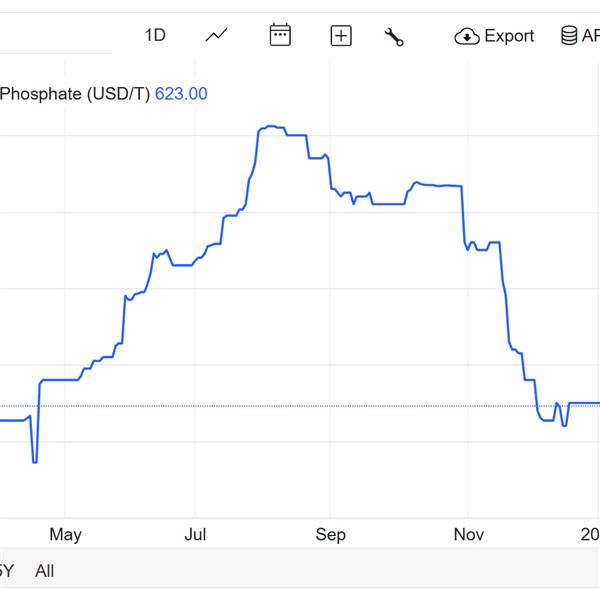Screen dimensions: 600x600
Task: Click the Sep label on the x-axis
Action: pyautogui.click(x=331, y=535)
